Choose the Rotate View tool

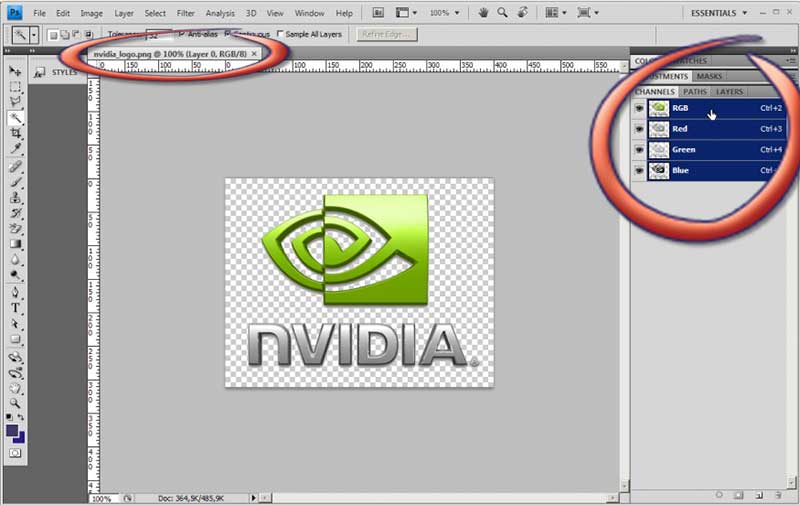522,13
